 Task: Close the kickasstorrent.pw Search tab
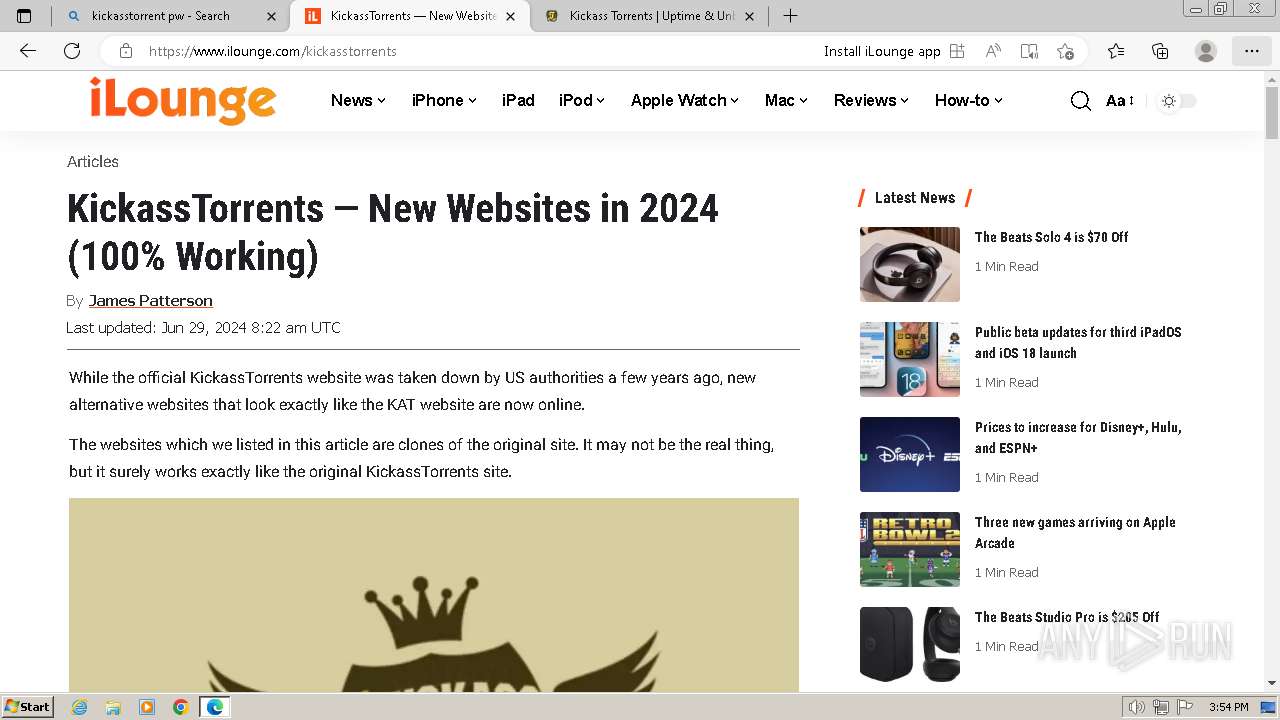(272, 16)
